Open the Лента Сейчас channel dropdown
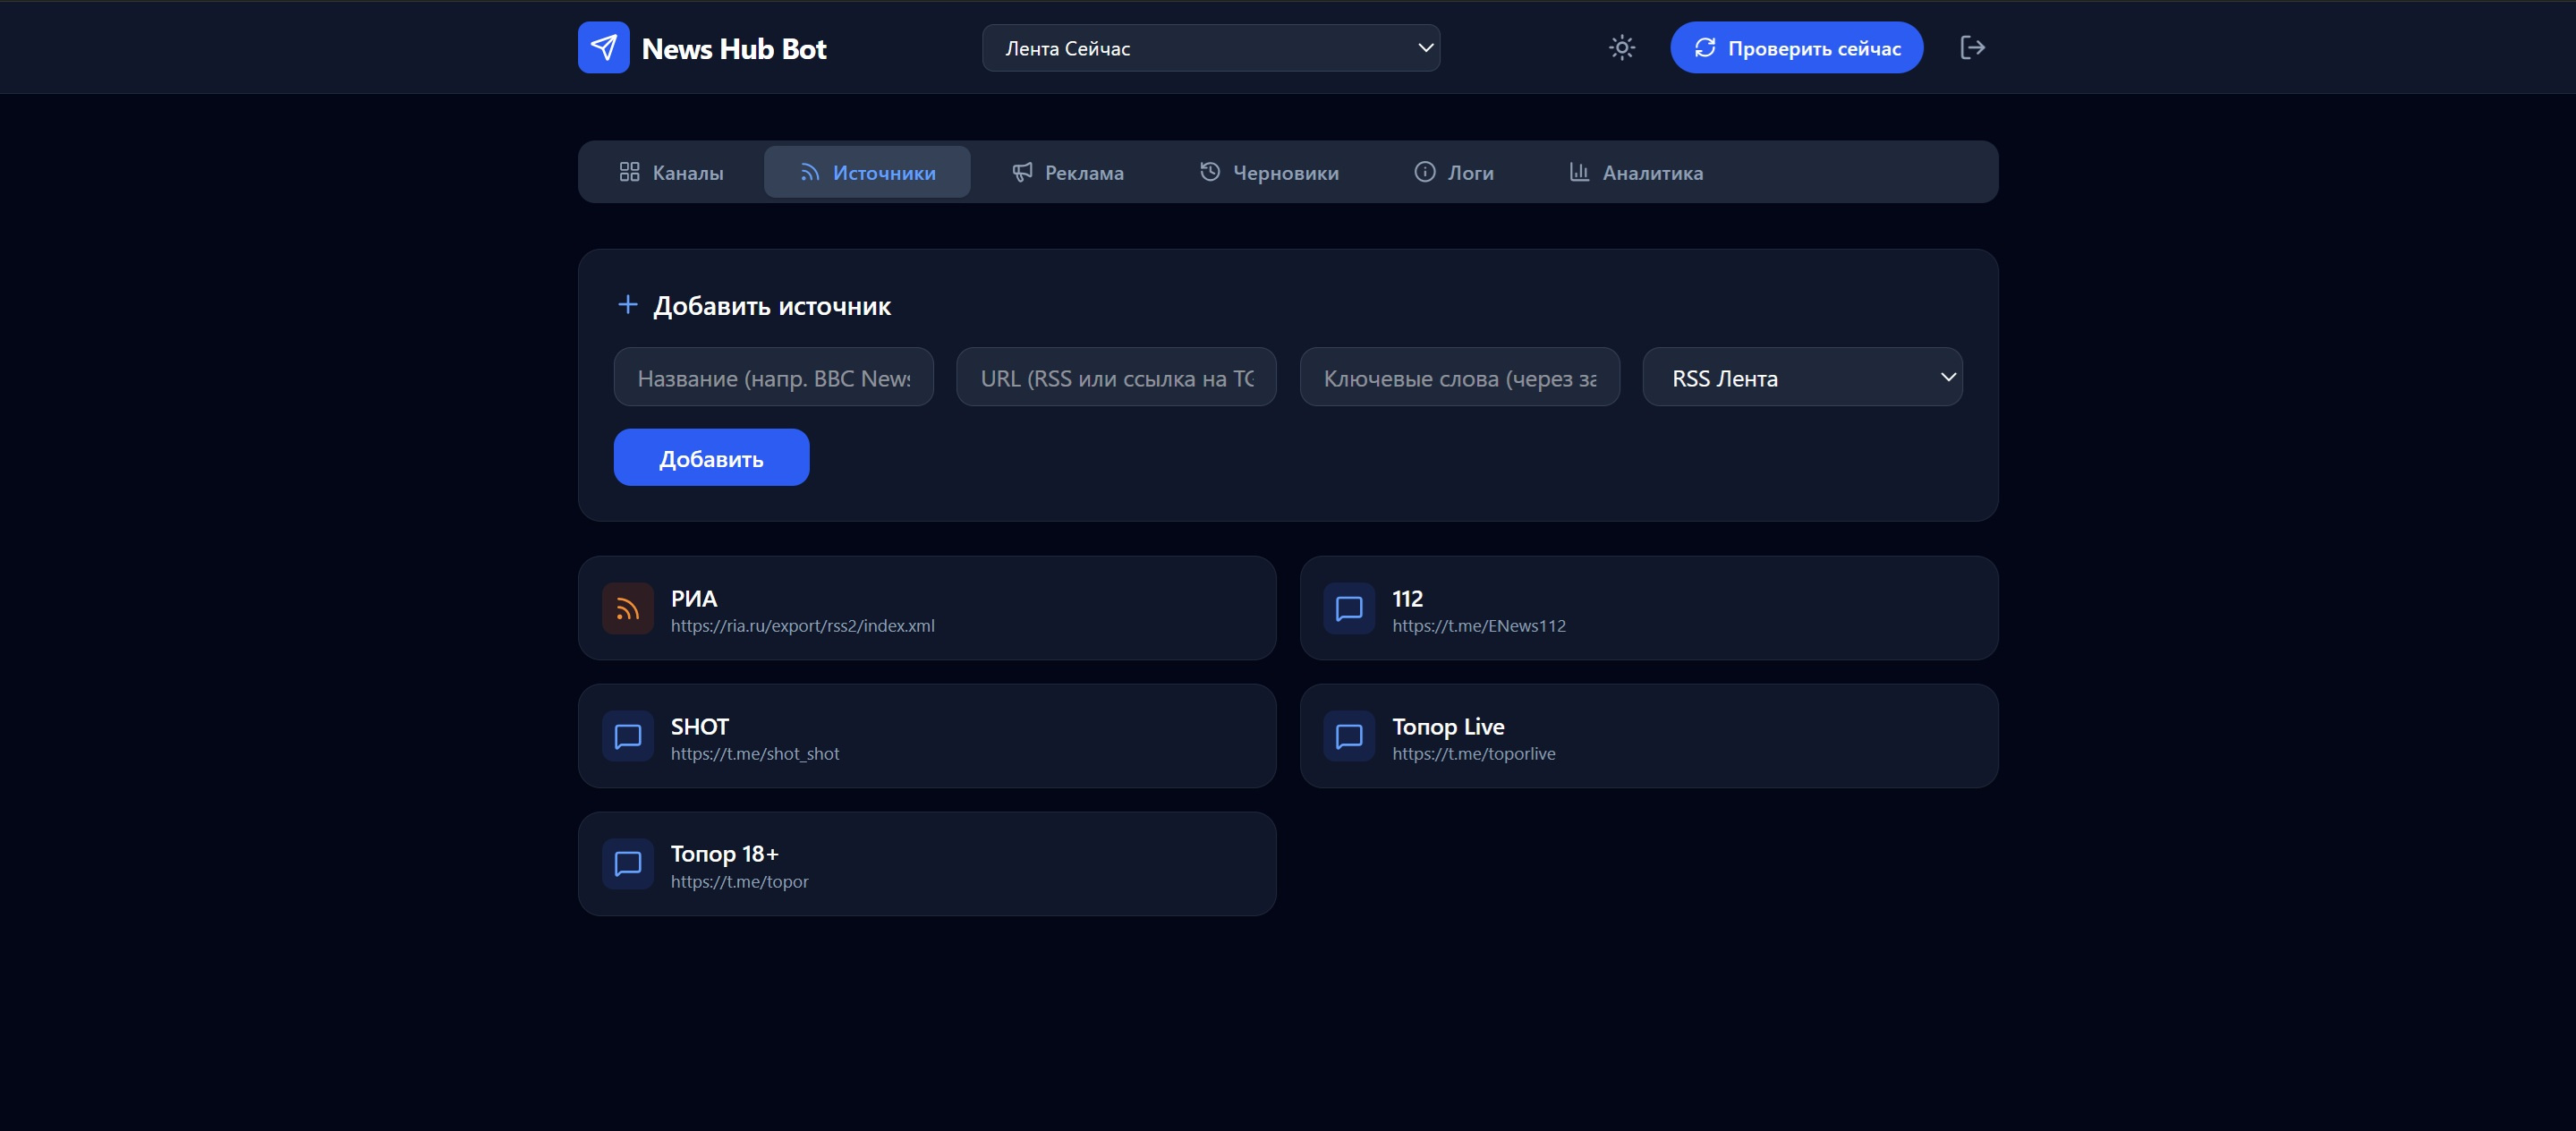The width and height of the screenshot is (2576, 1131). (x=1210, y=48)
